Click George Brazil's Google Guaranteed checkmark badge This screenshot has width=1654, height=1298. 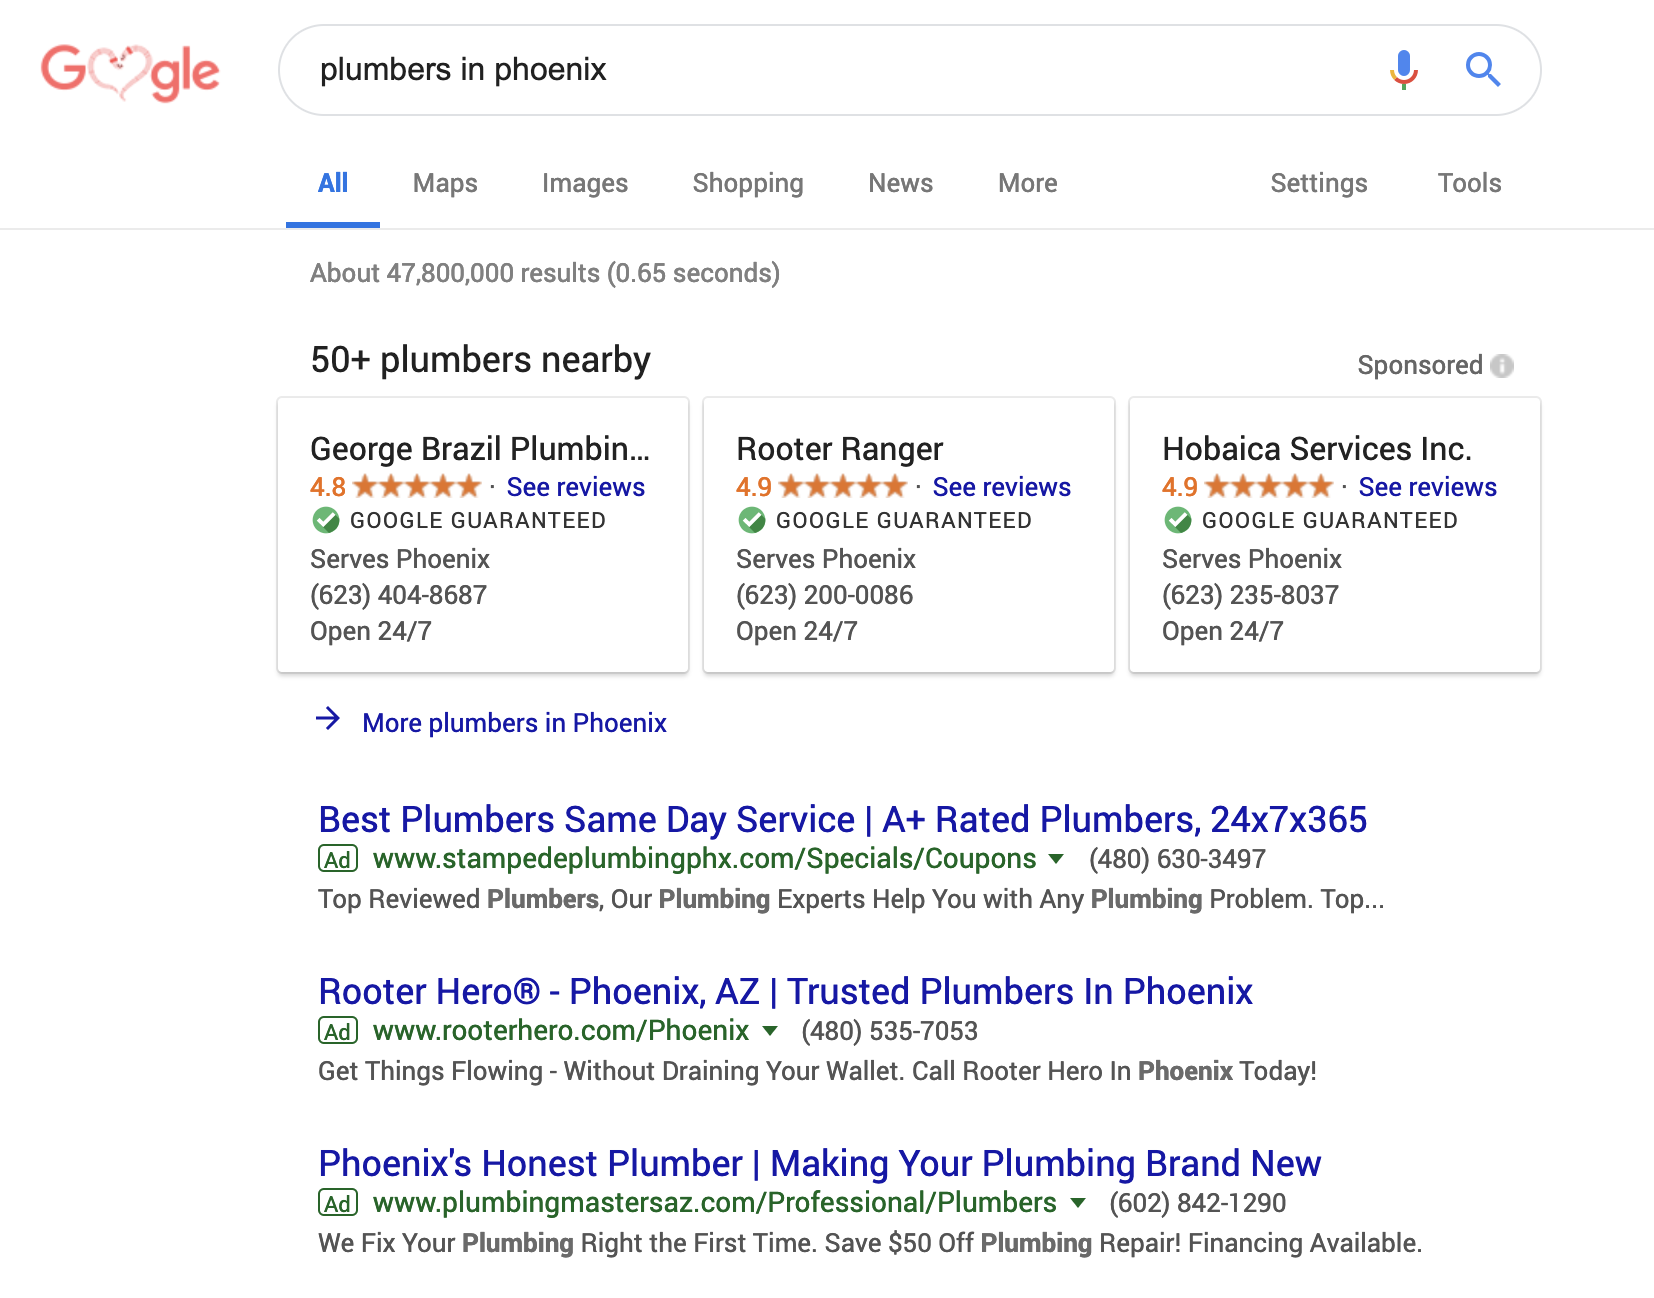pos(326,520)
